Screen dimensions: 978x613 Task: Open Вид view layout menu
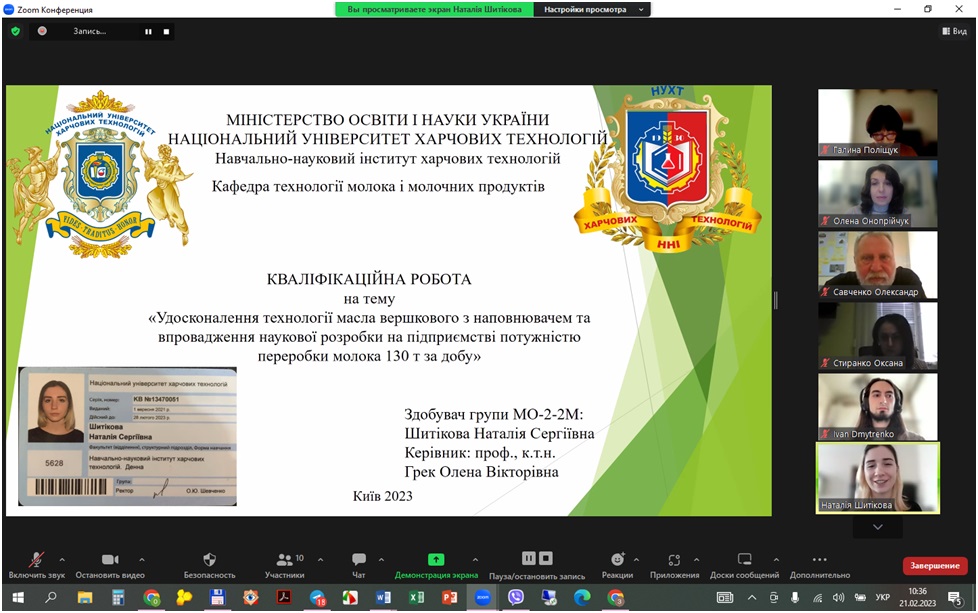955,31
